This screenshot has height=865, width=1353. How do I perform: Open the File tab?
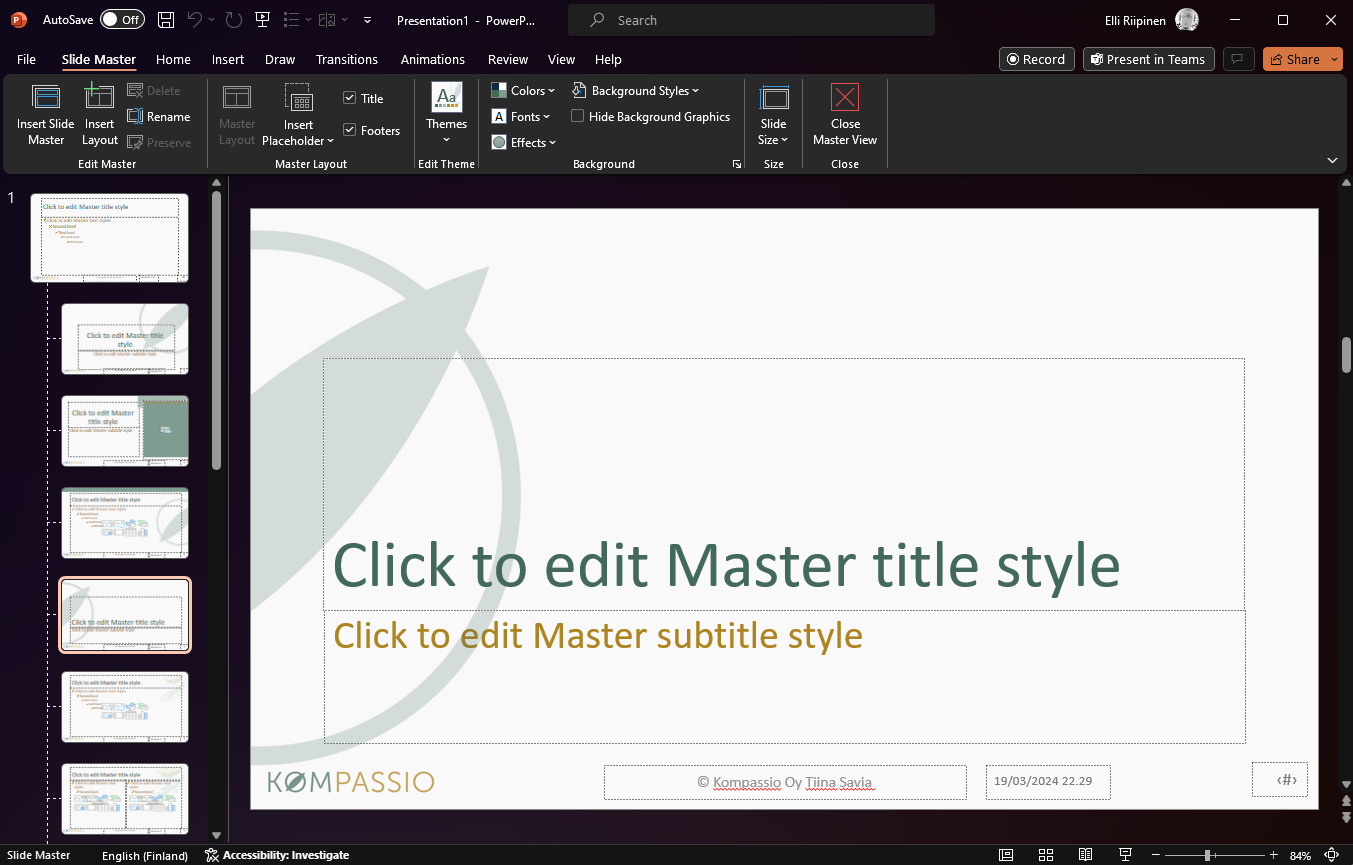26,59
